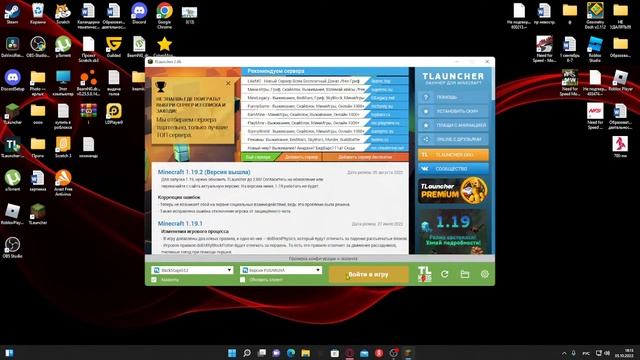Open the Discord desktop shortcut
Viewport: 640px width, 360px height.
[x=139, y=13]
